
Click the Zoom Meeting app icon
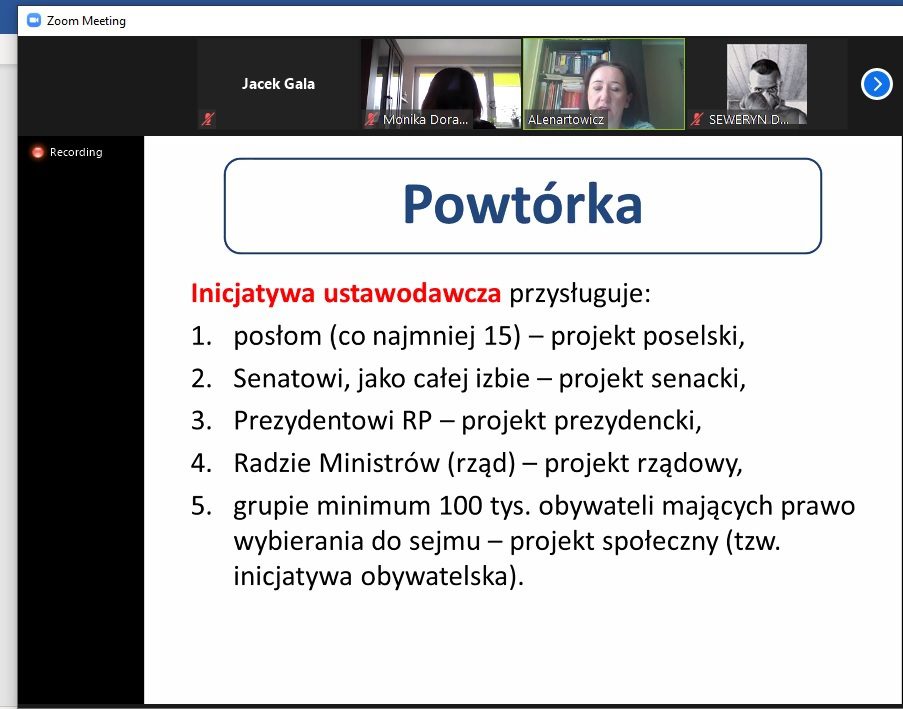(34, 21)
